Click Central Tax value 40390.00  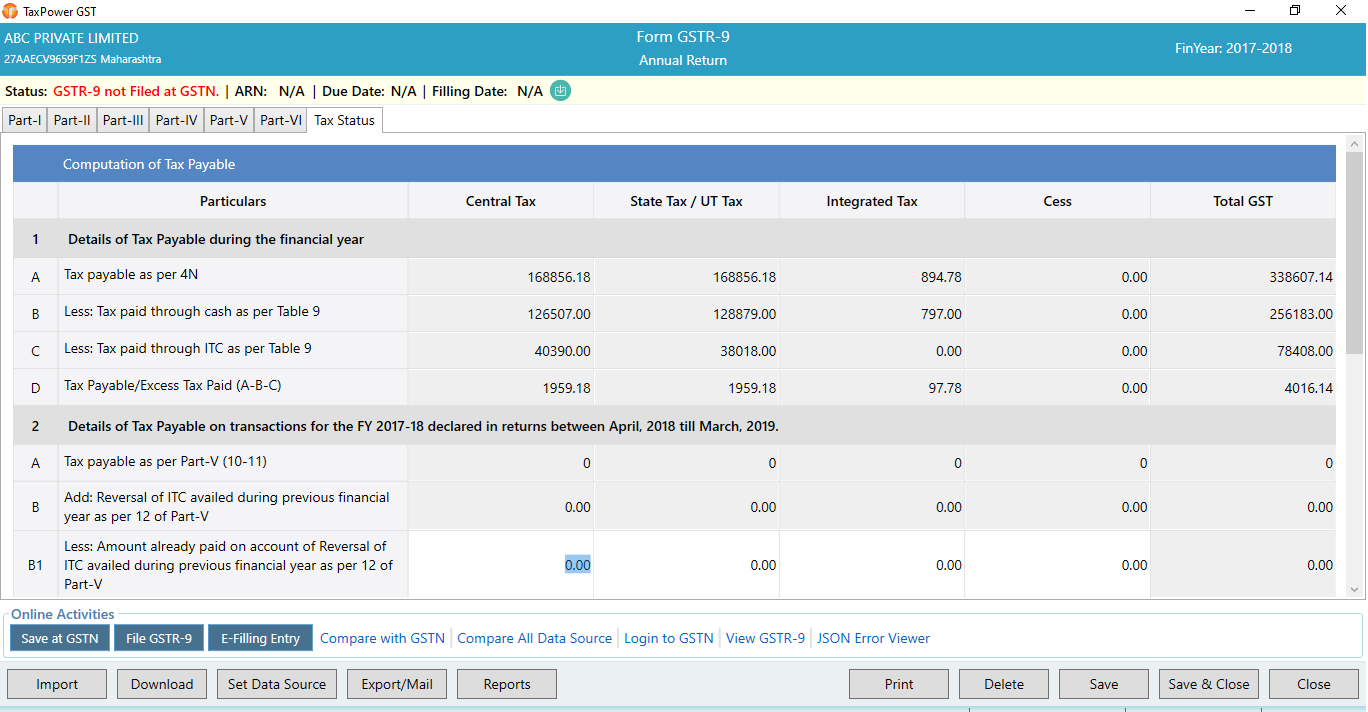(563, 351)
